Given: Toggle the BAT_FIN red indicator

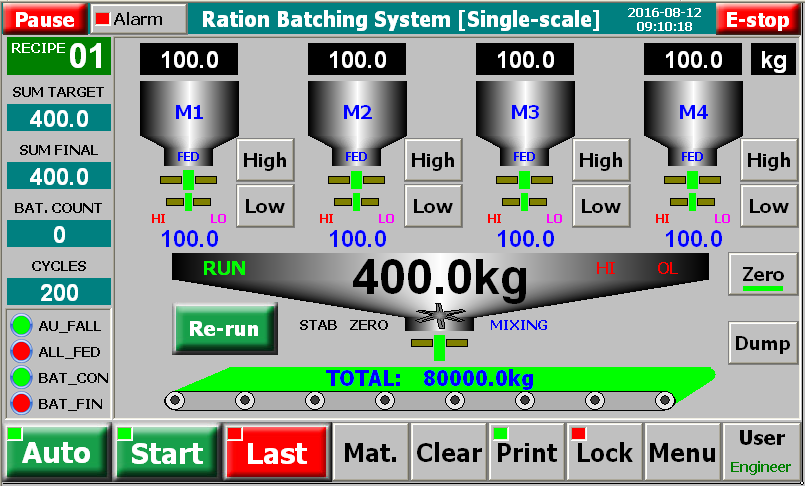Looking at the screenshot, I should click(x=22, y=403).
